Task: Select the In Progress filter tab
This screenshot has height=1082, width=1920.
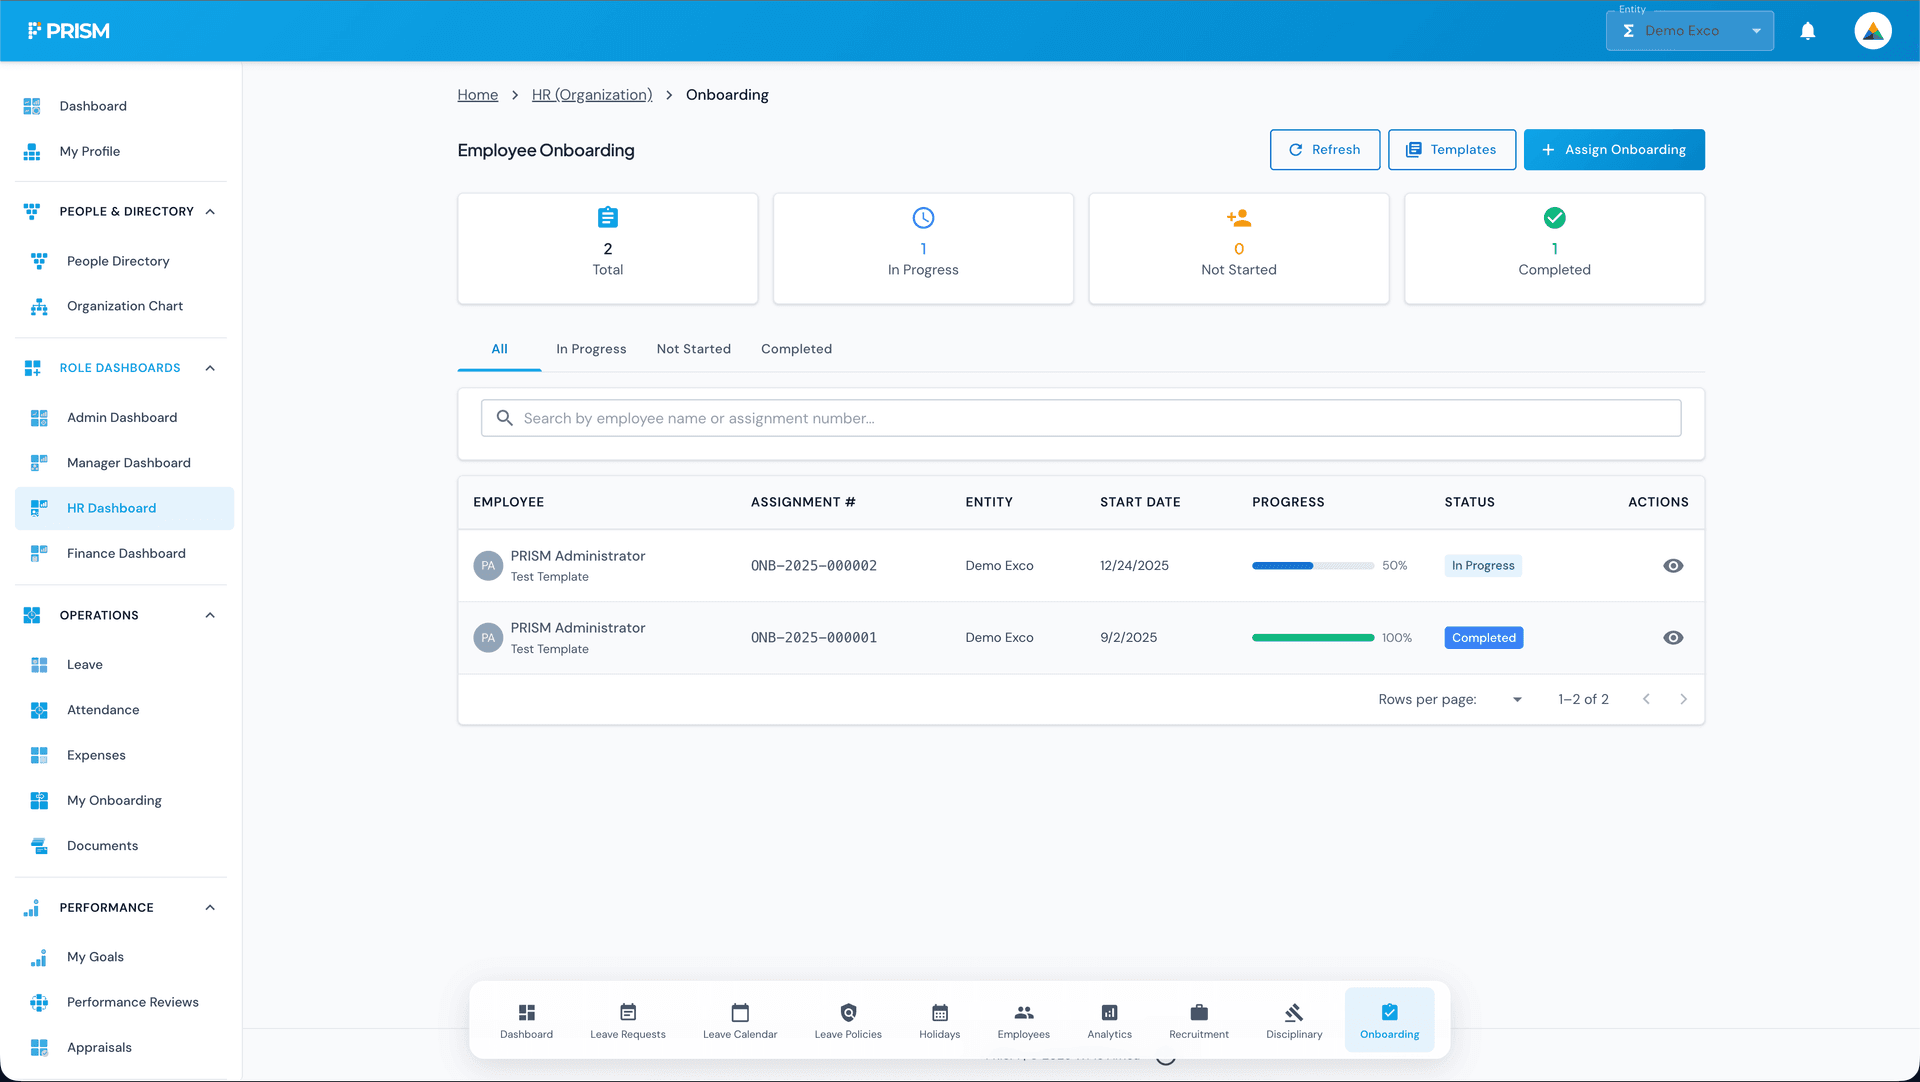Action: tap(590, 348)
